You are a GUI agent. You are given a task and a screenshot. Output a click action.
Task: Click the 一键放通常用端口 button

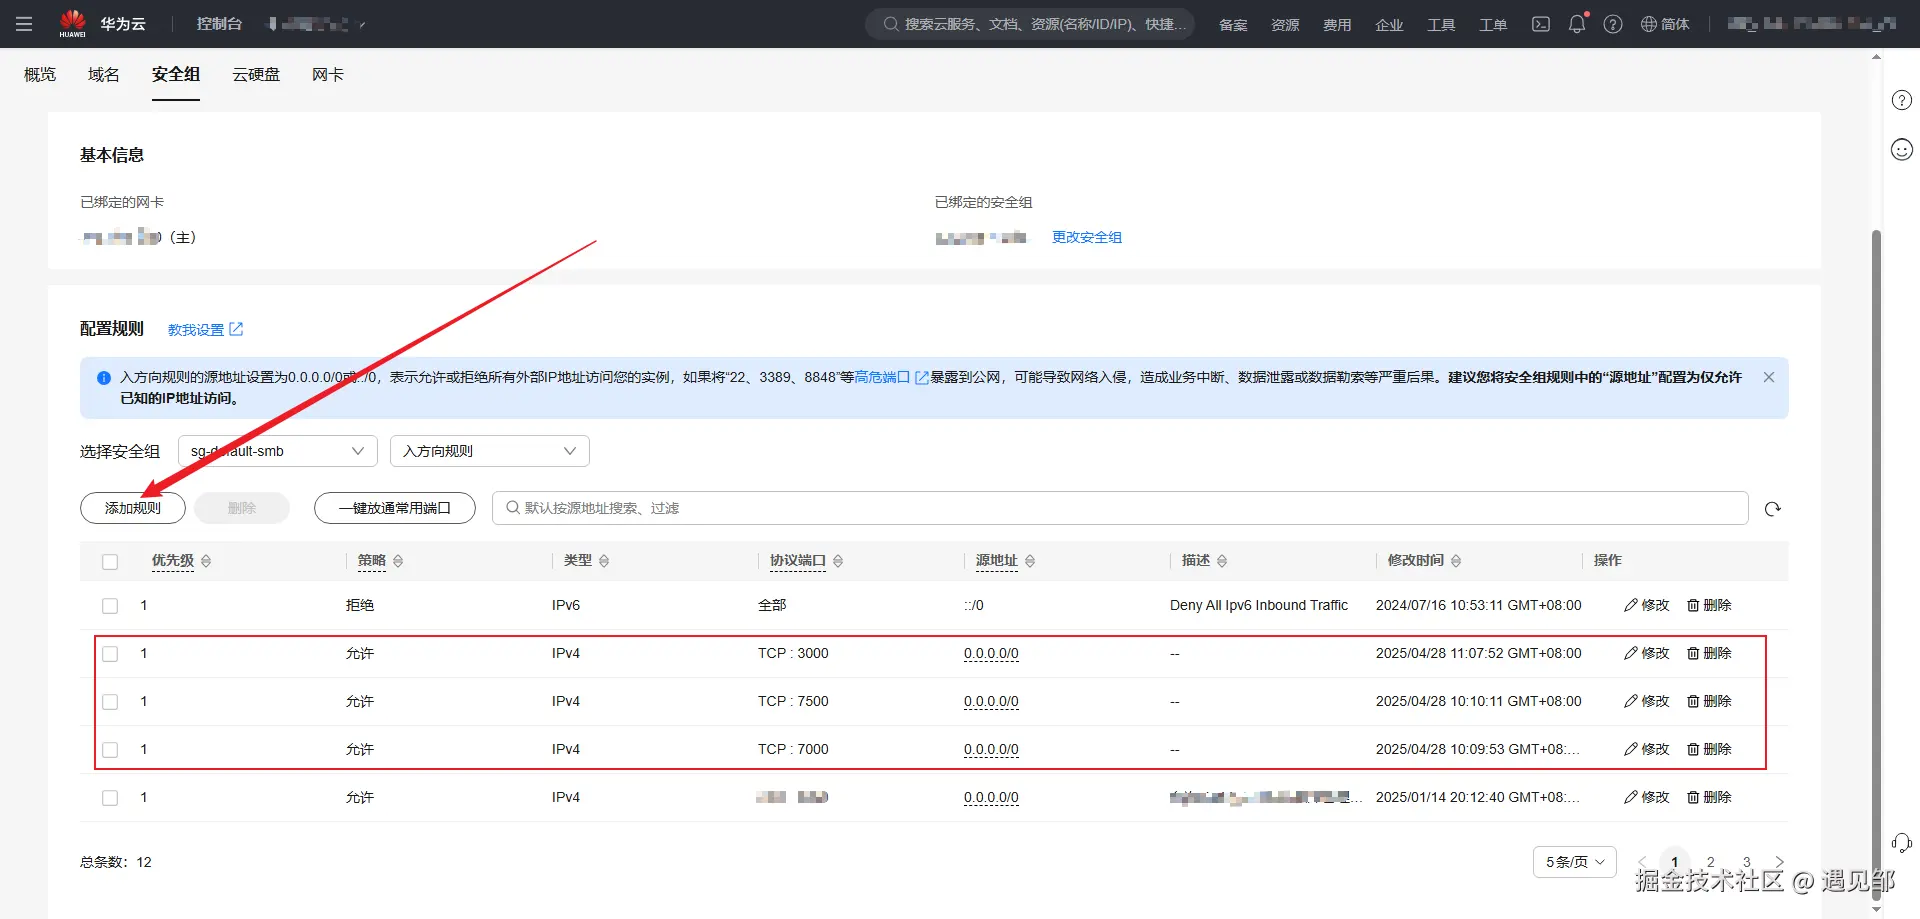(395, 508)
